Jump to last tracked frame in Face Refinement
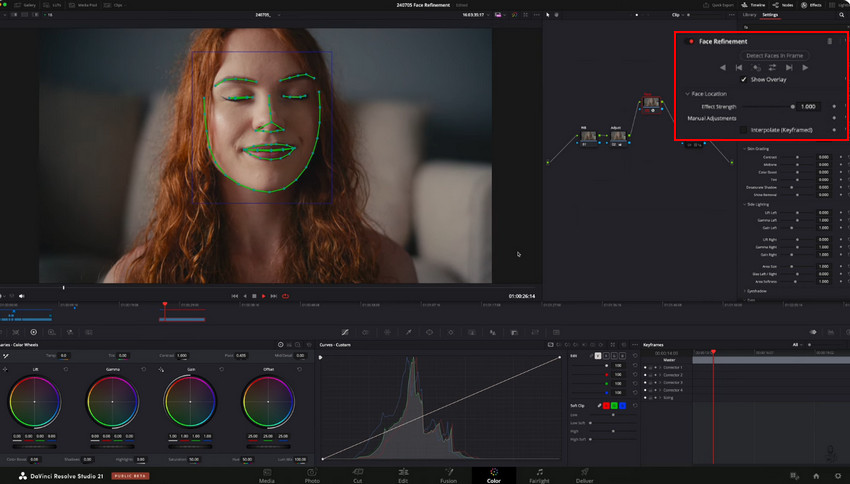This screenshot has width=850, height=484. click(x=789, y=68)
